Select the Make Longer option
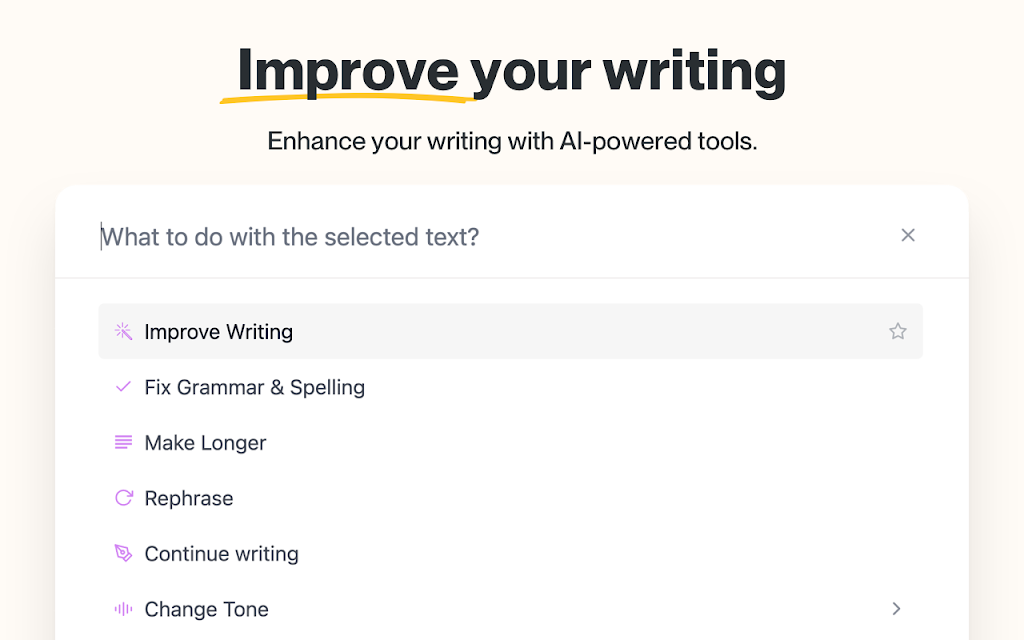 tap(511, 442)
